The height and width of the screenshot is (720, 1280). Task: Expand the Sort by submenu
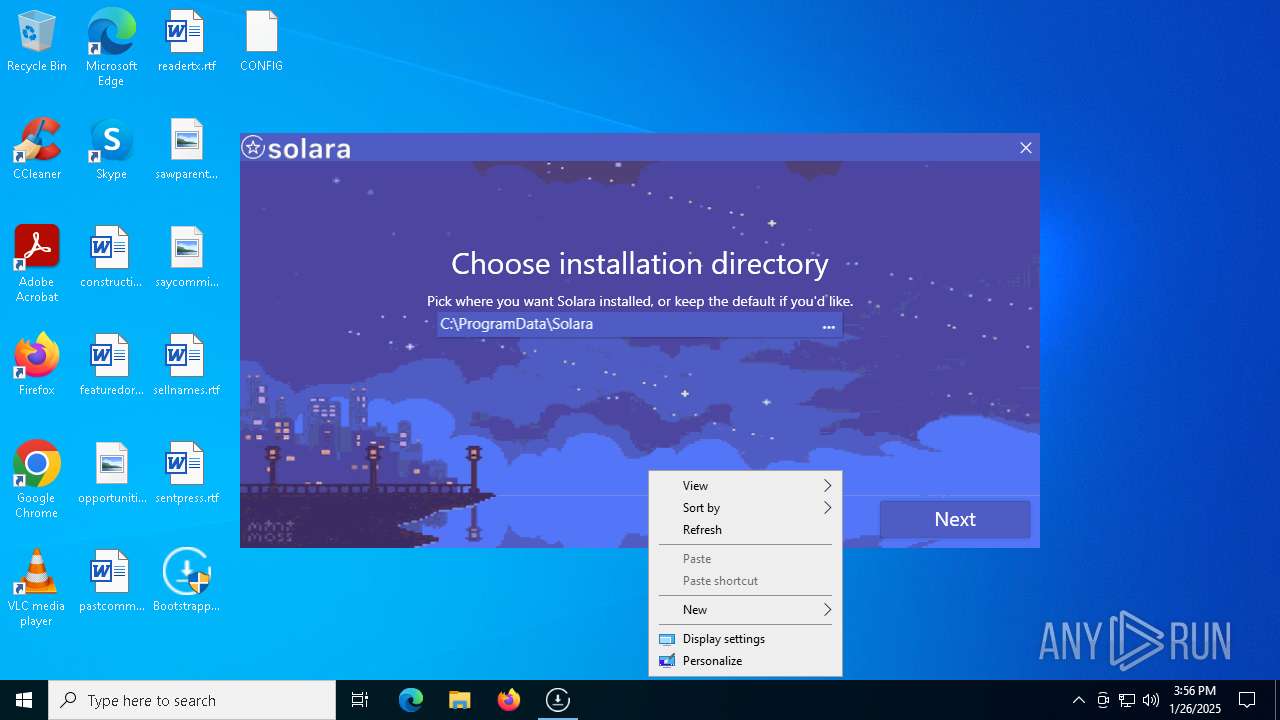tap(745, 508)
